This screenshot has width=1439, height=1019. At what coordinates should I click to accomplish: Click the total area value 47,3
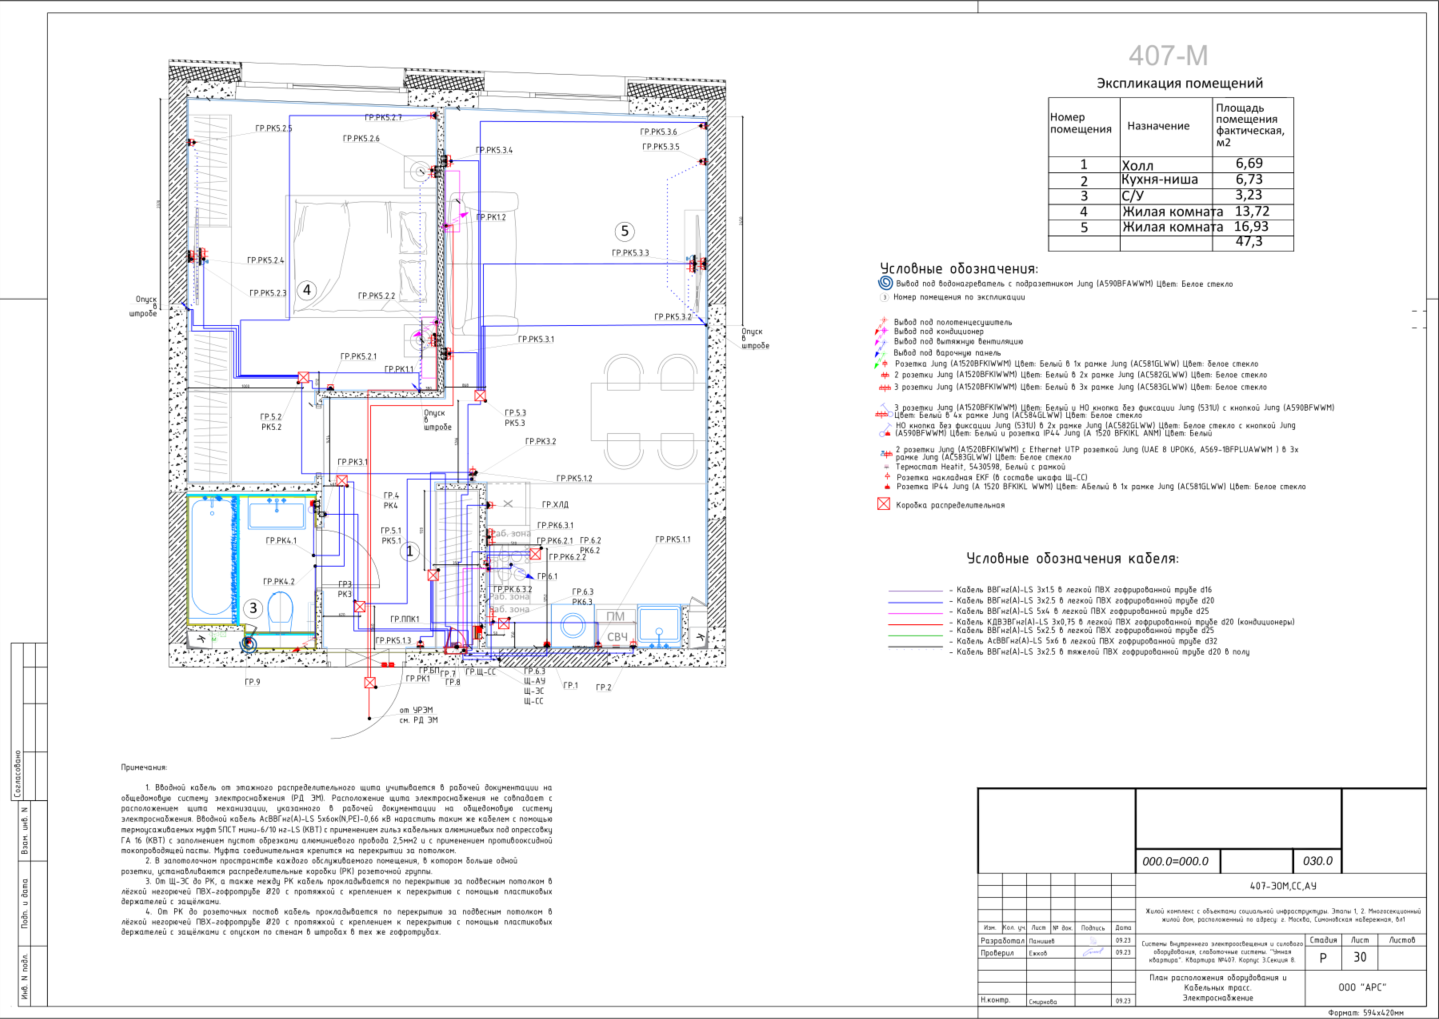coord(1249,242)
